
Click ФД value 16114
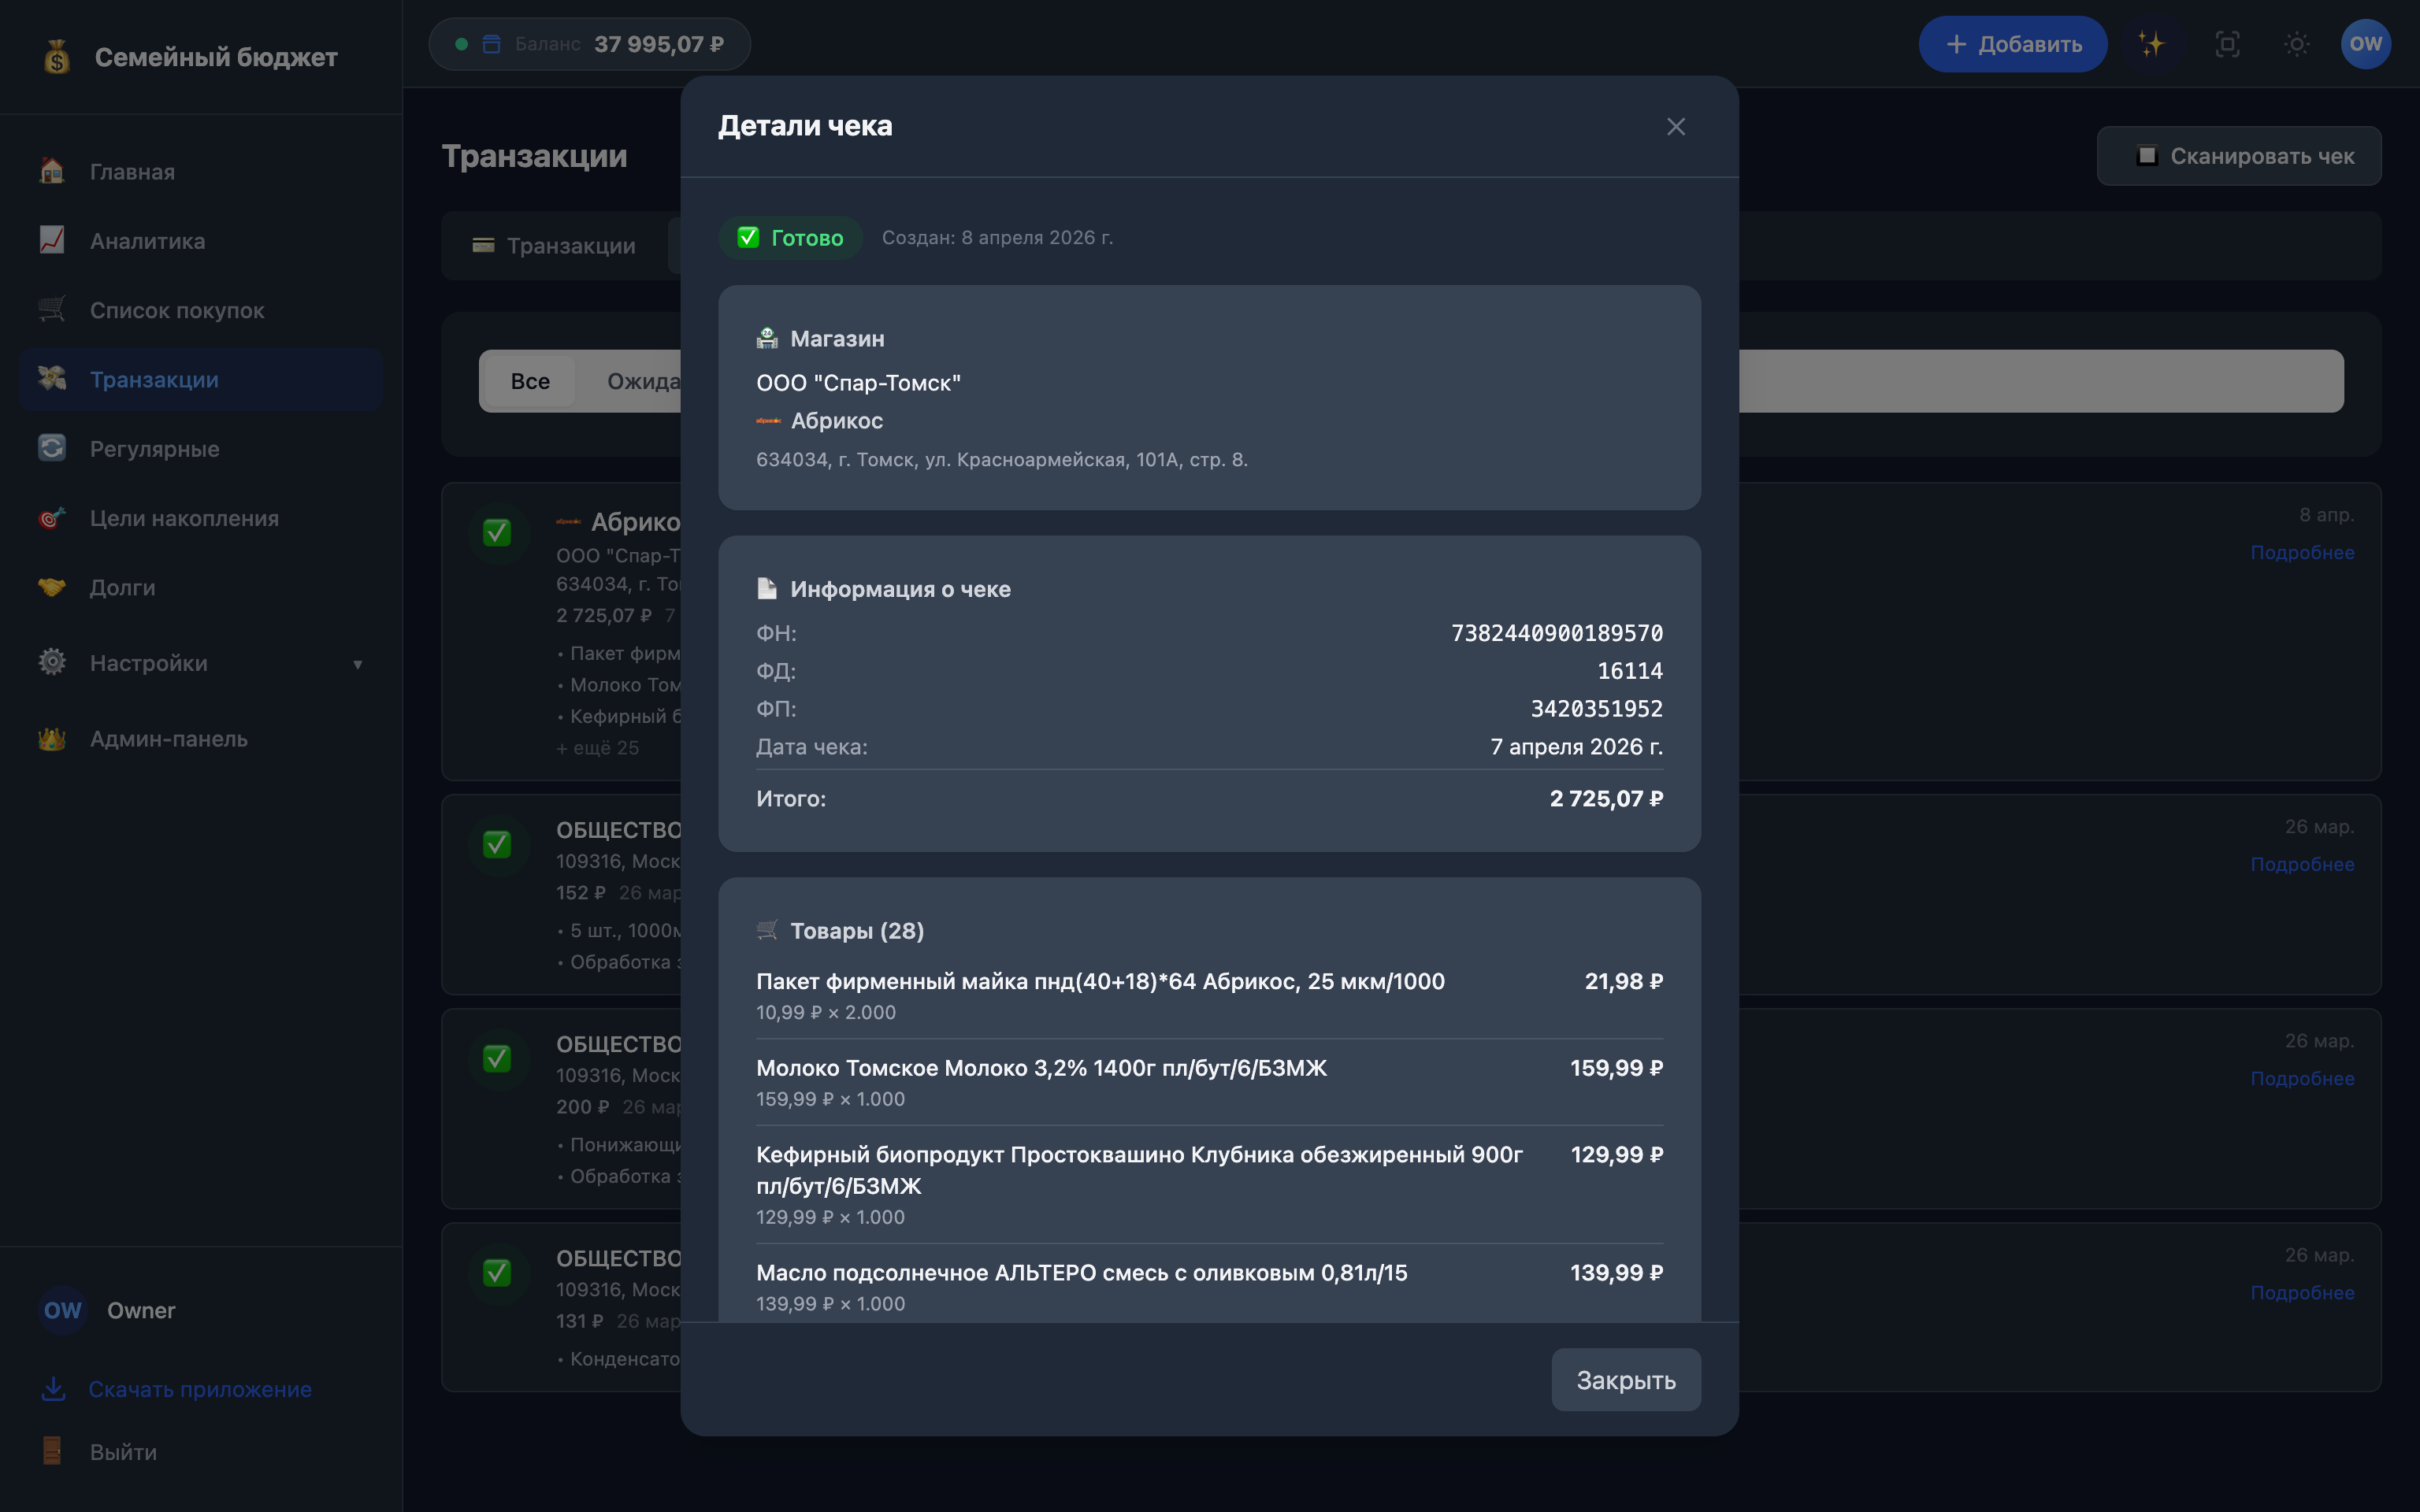coord(1630,671)
